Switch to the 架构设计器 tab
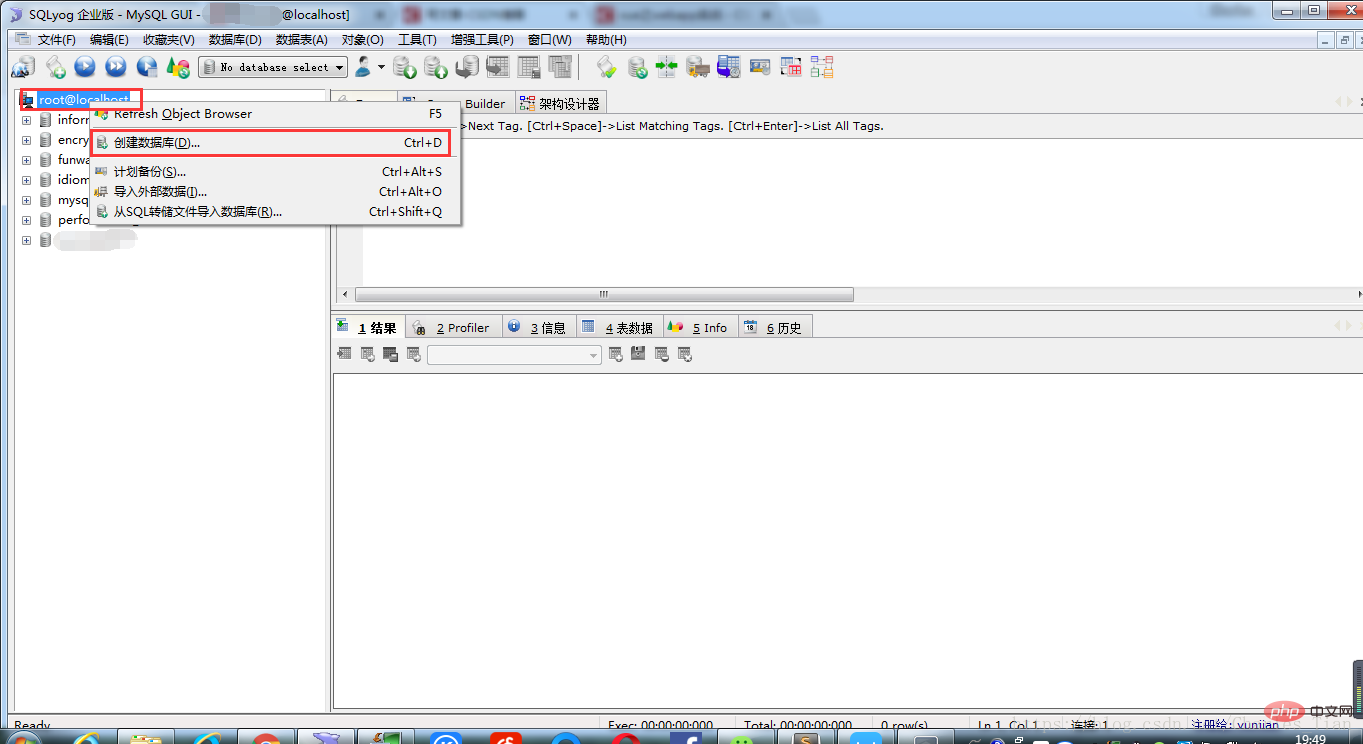Viewport: 1363px width, 744px height. [x=561, y=104]
